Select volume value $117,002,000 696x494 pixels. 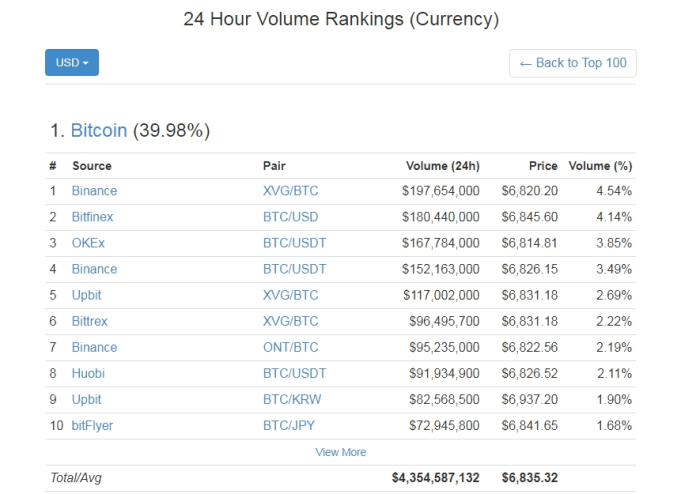point(441,295)
